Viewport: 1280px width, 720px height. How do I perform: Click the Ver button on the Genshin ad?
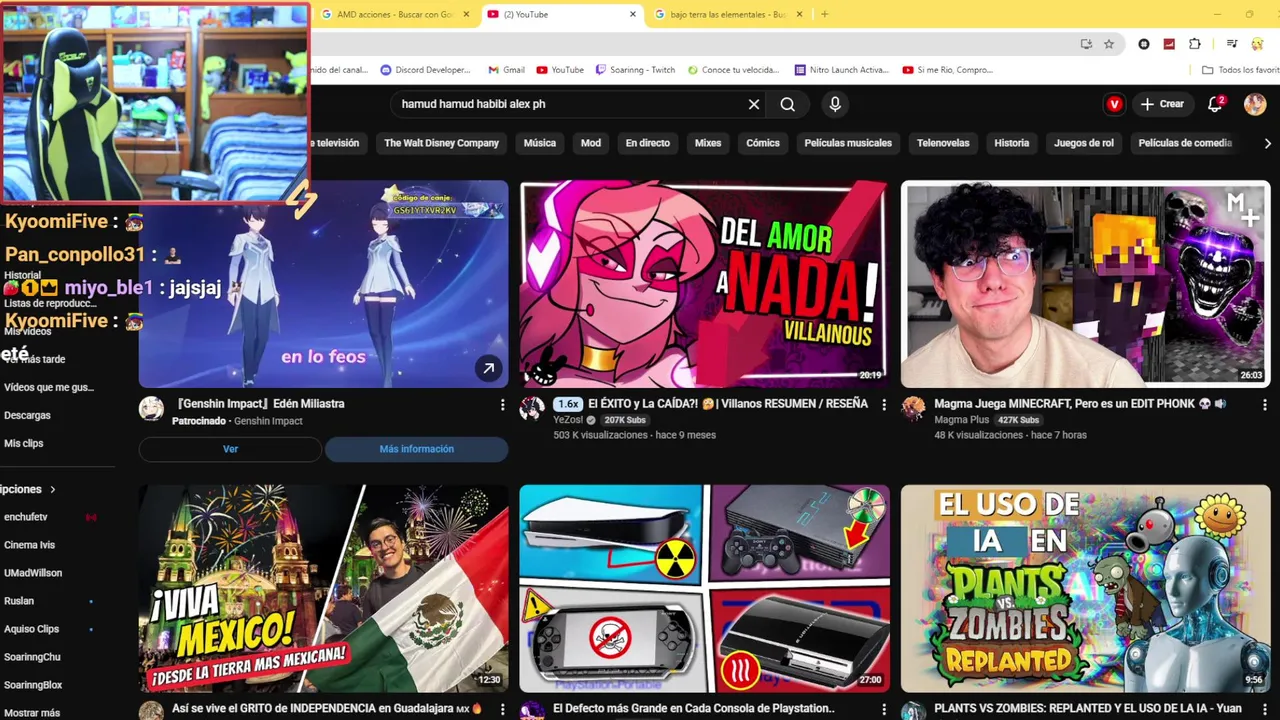click(230, 449)
